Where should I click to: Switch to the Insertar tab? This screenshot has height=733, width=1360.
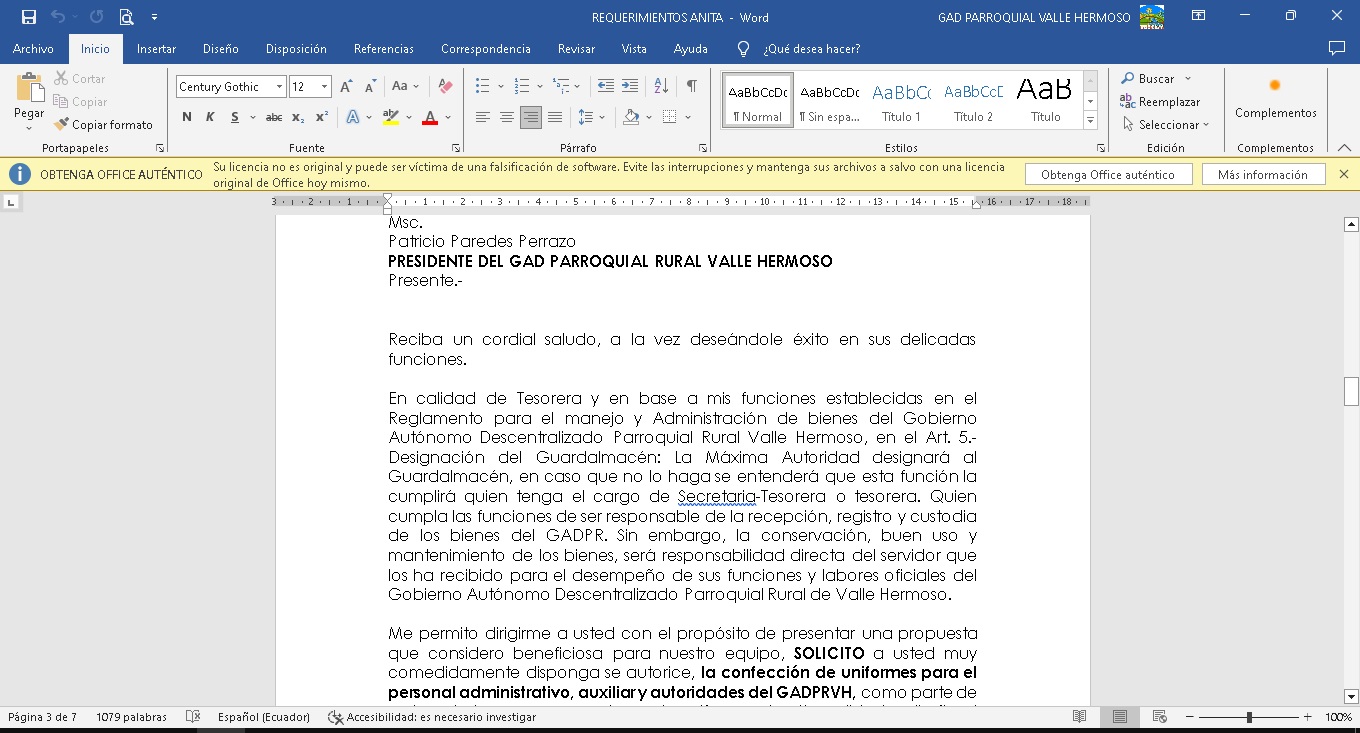coord(156,49)
